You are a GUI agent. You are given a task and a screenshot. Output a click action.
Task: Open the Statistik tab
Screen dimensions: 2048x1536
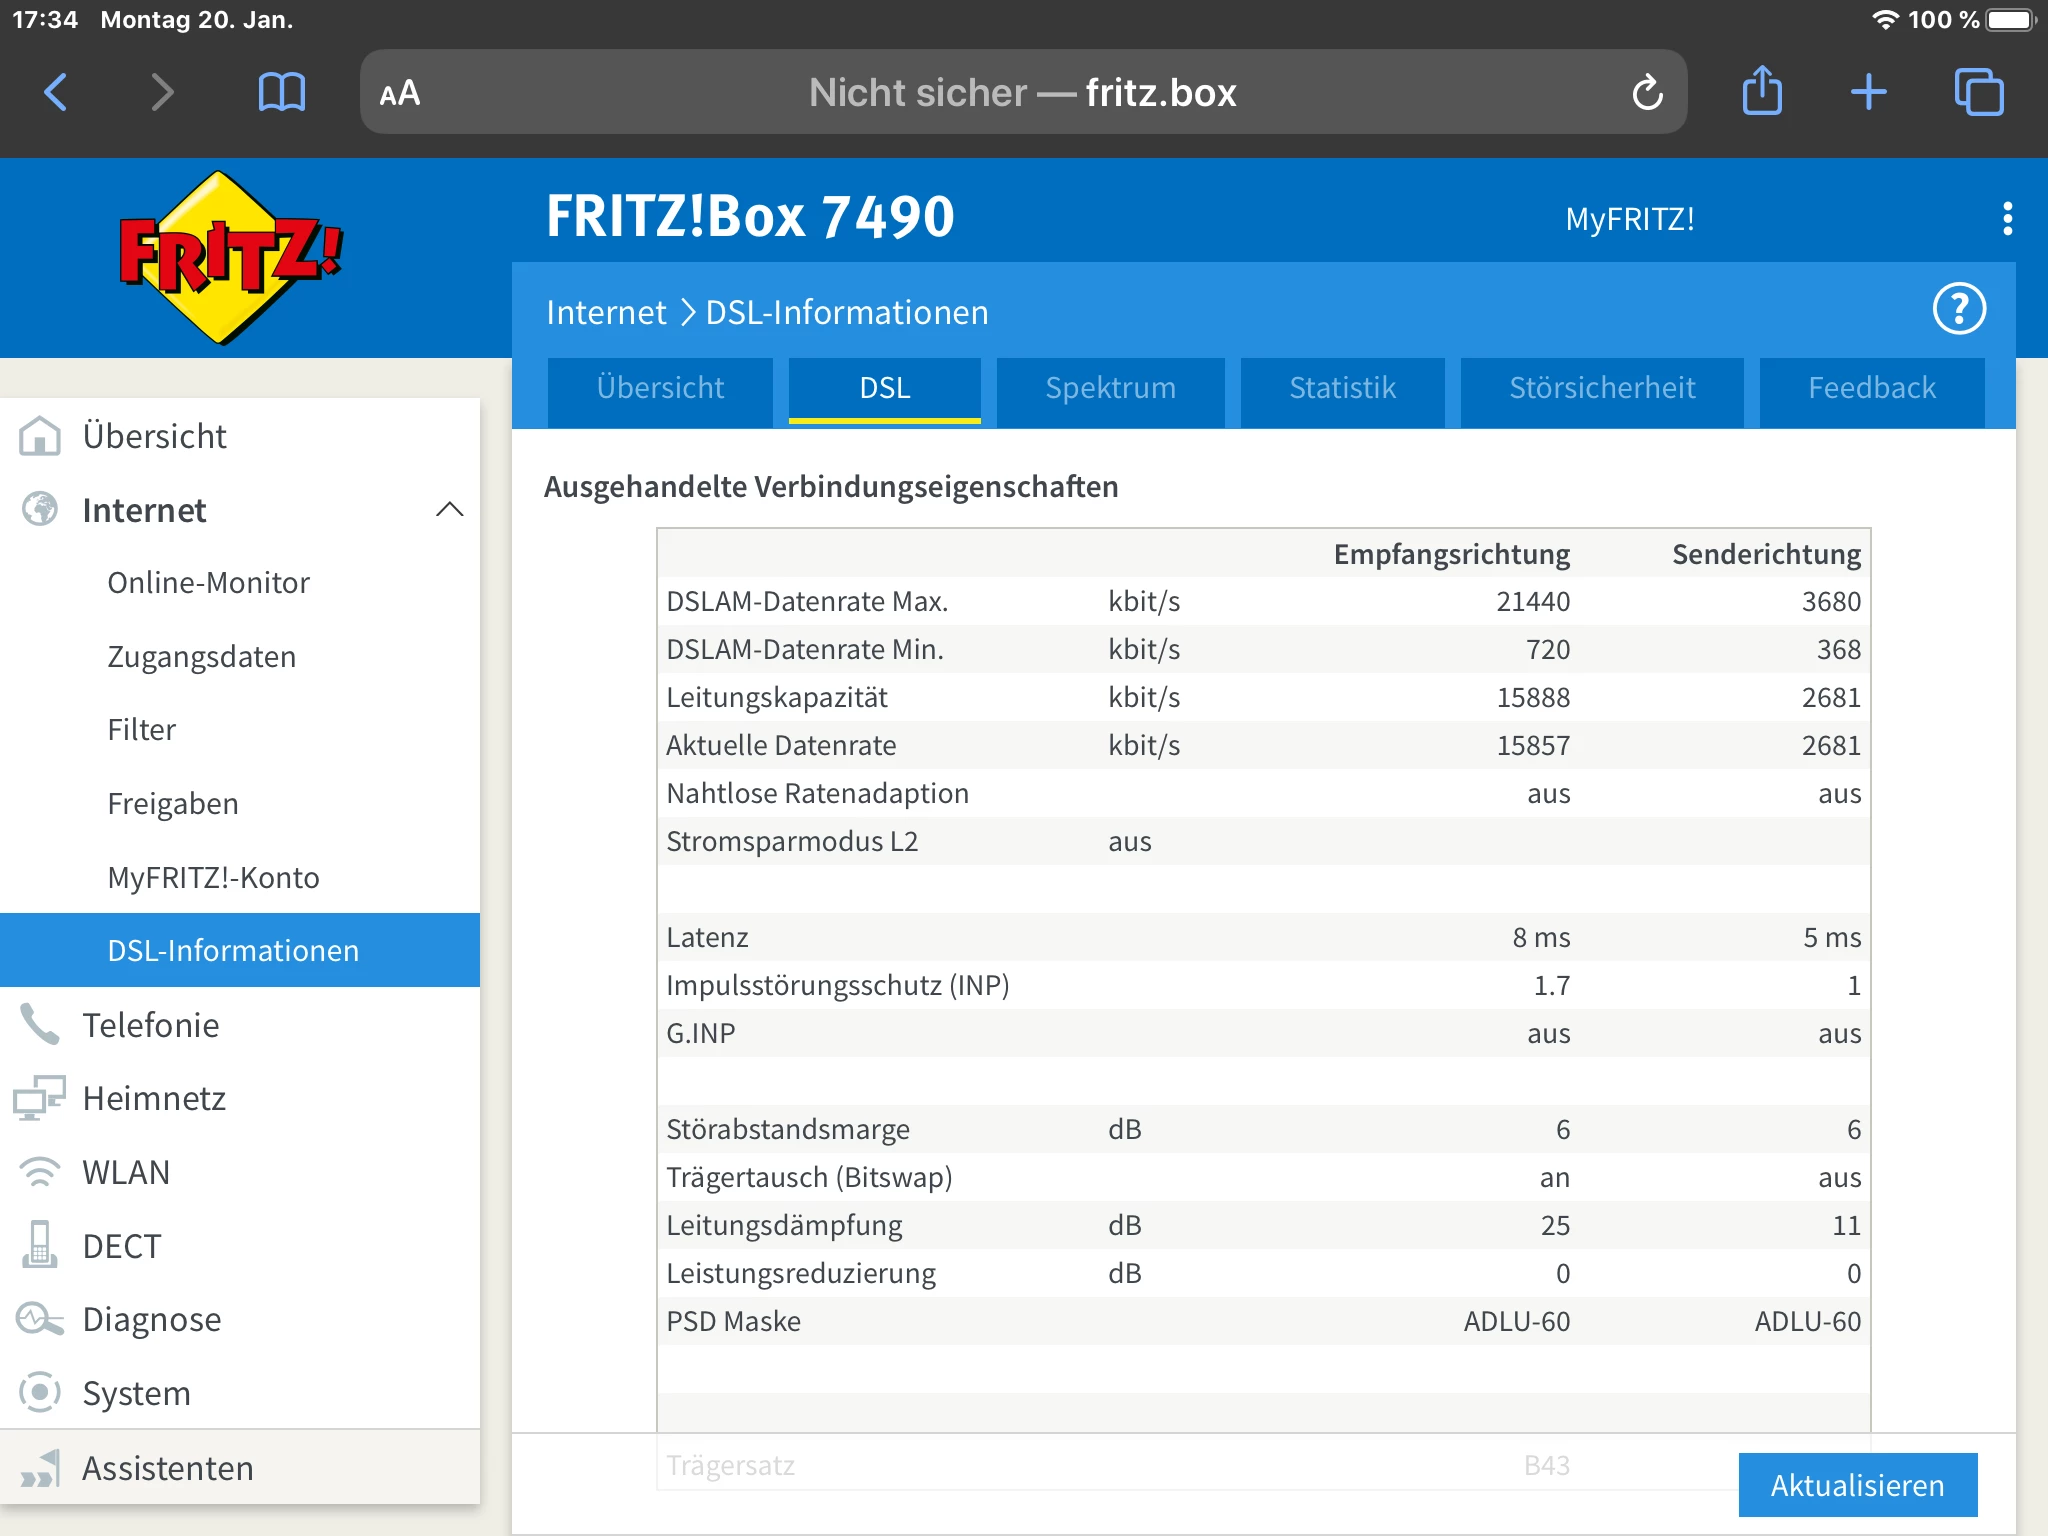tap(1342, 388)
